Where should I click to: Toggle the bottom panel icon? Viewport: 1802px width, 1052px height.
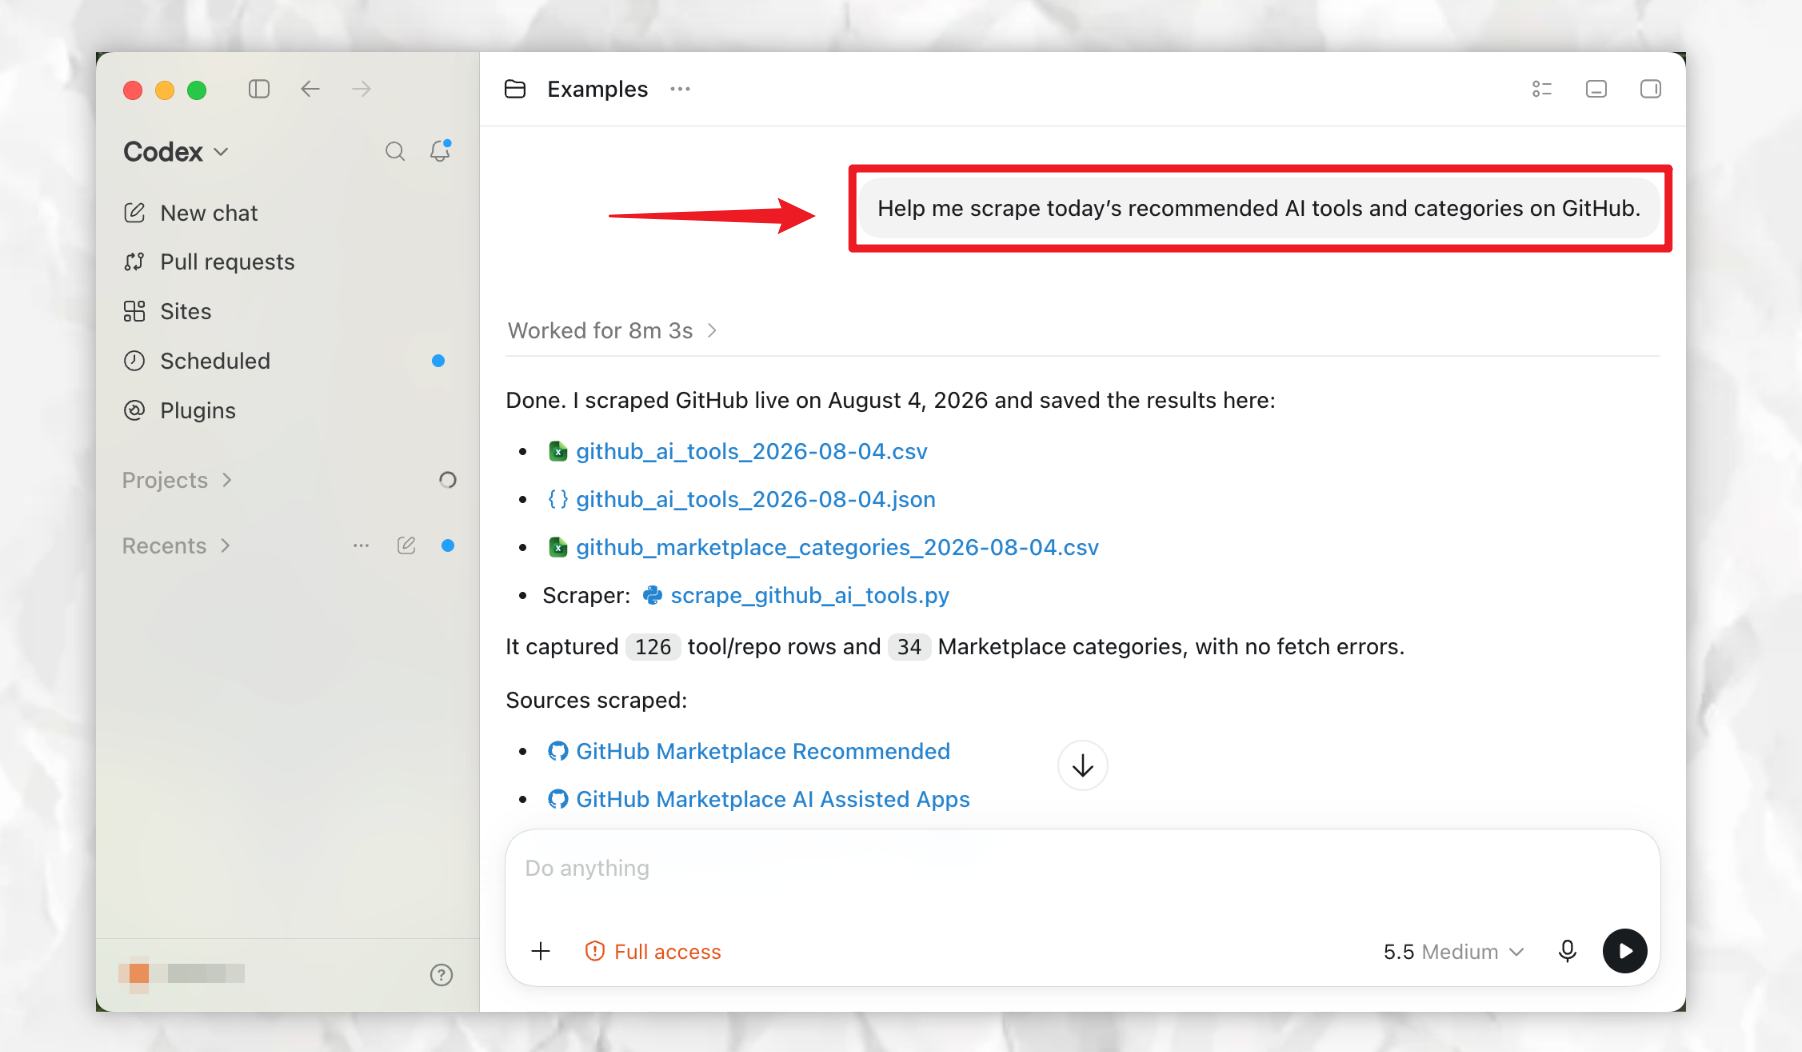point(1597,89)
